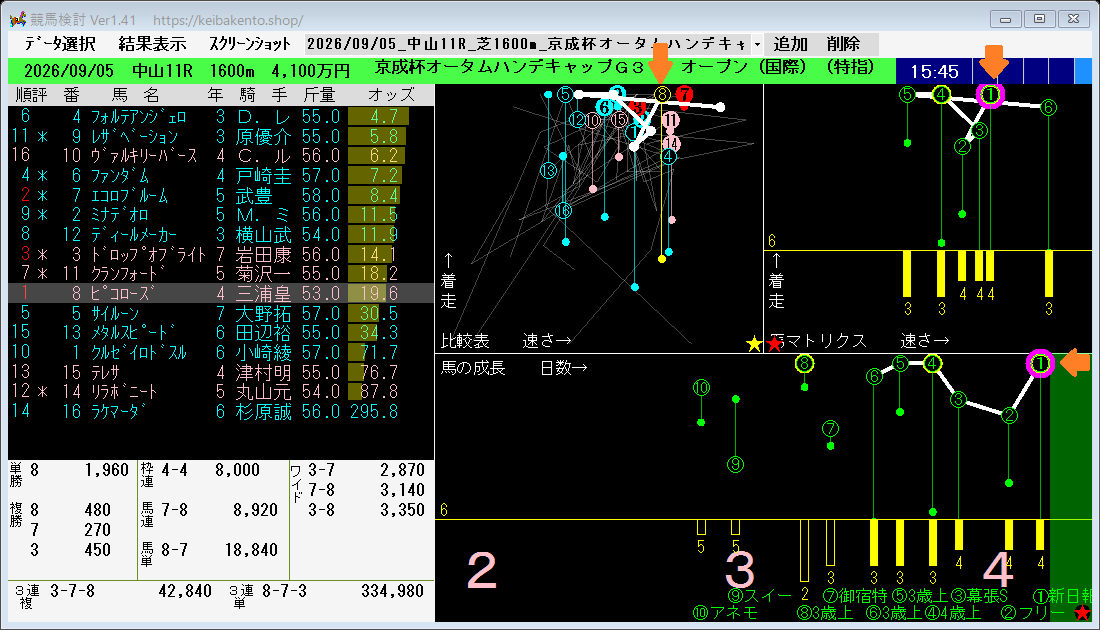Select the magenta circled 1 in the matrix chart
This screenshot has height=630, width=1100.
tap(990, 94)
